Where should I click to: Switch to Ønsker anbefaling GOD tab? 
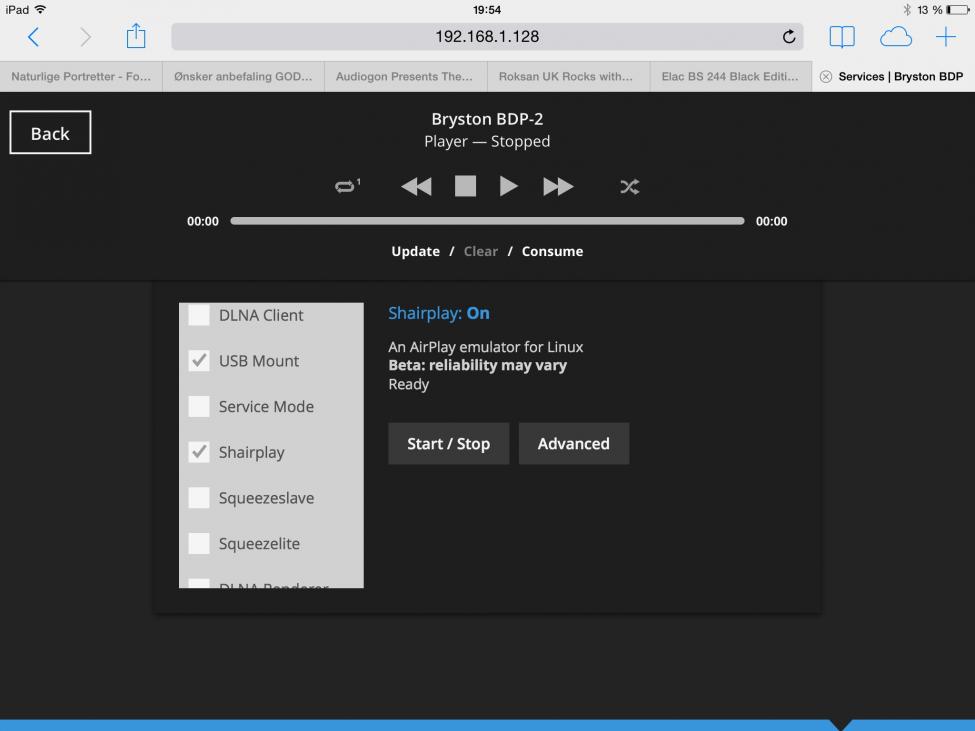[x=243, y=76]
